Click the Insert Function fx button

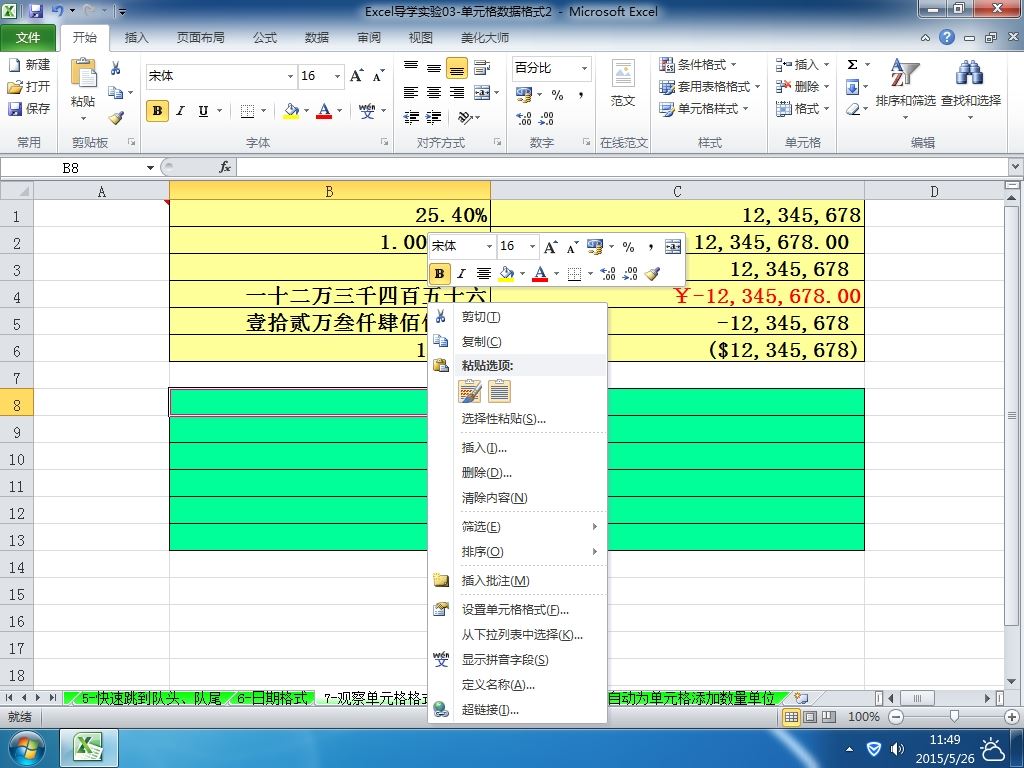pyautogui.click(x=225, y=167)
